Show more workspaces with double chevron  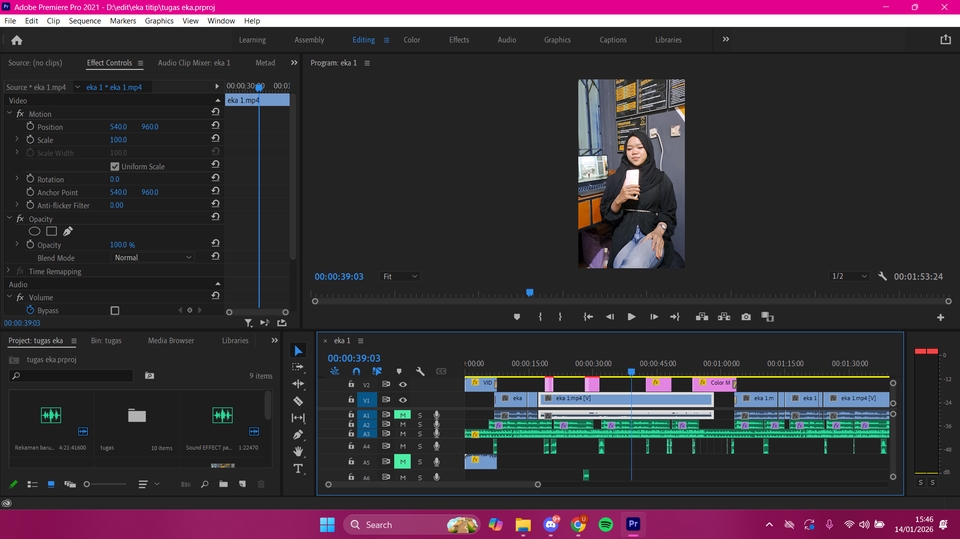pyautogui.click(x=726, y=39)
